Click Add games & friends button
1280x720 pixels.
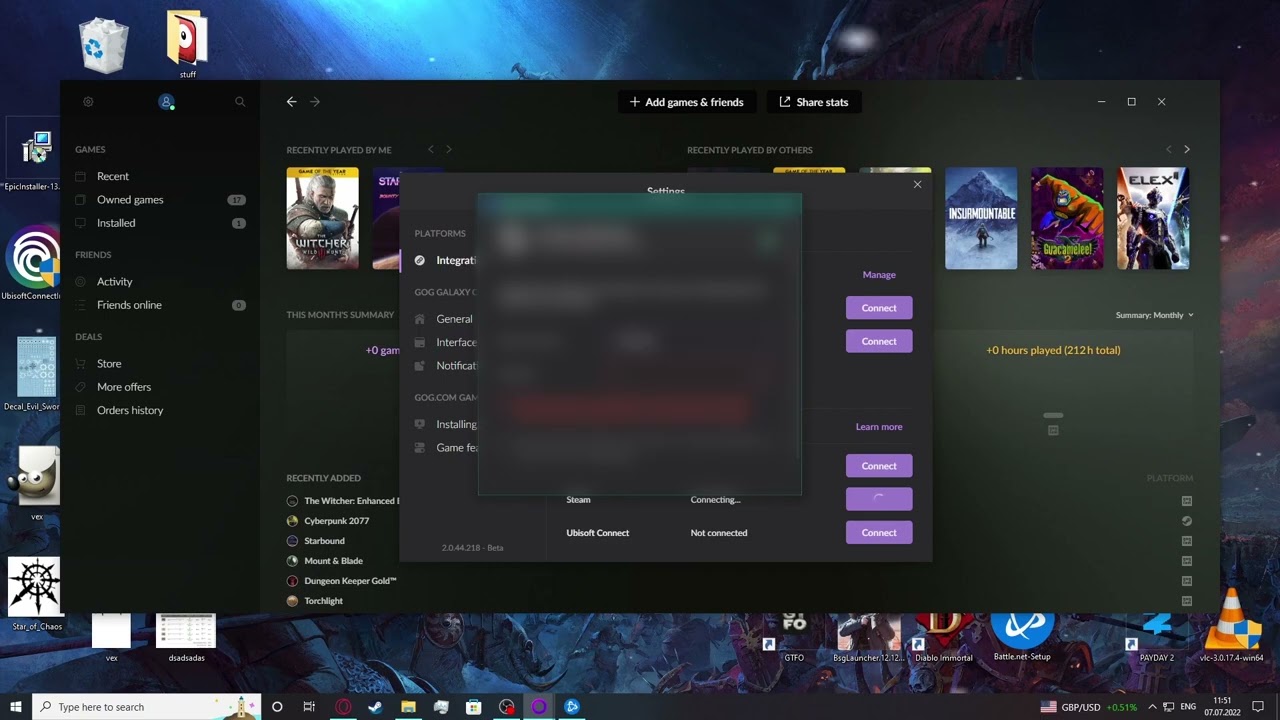point(686,102)
